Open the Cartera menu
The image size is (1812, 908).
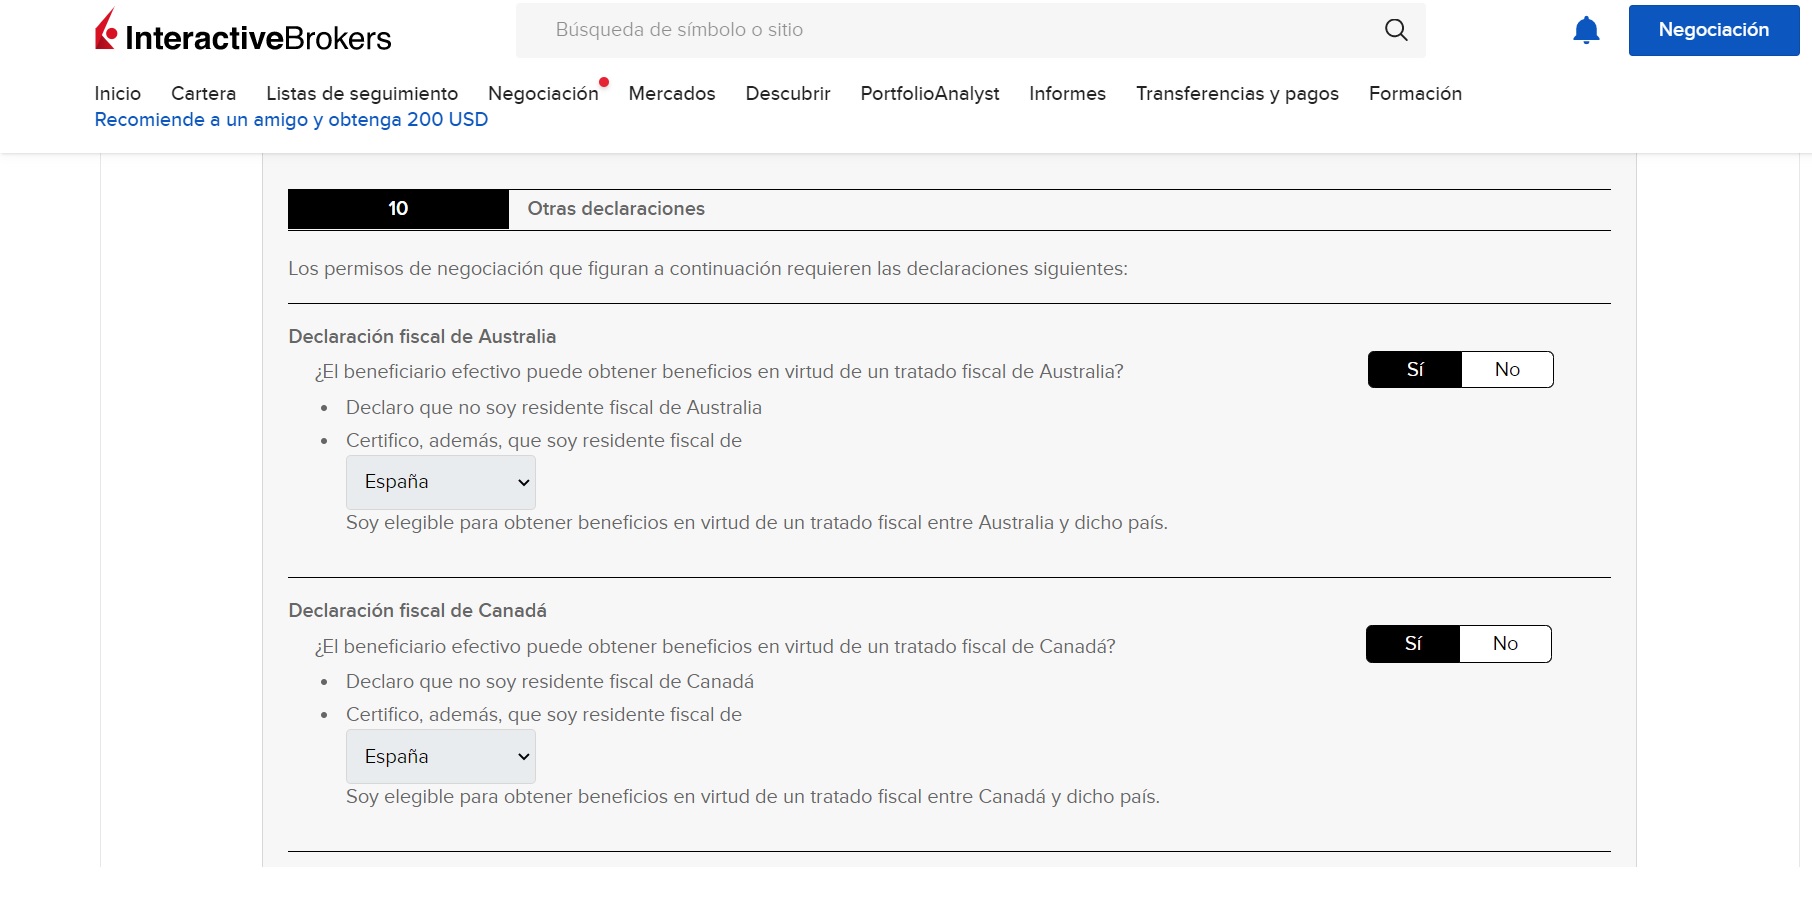coord(203,93)
